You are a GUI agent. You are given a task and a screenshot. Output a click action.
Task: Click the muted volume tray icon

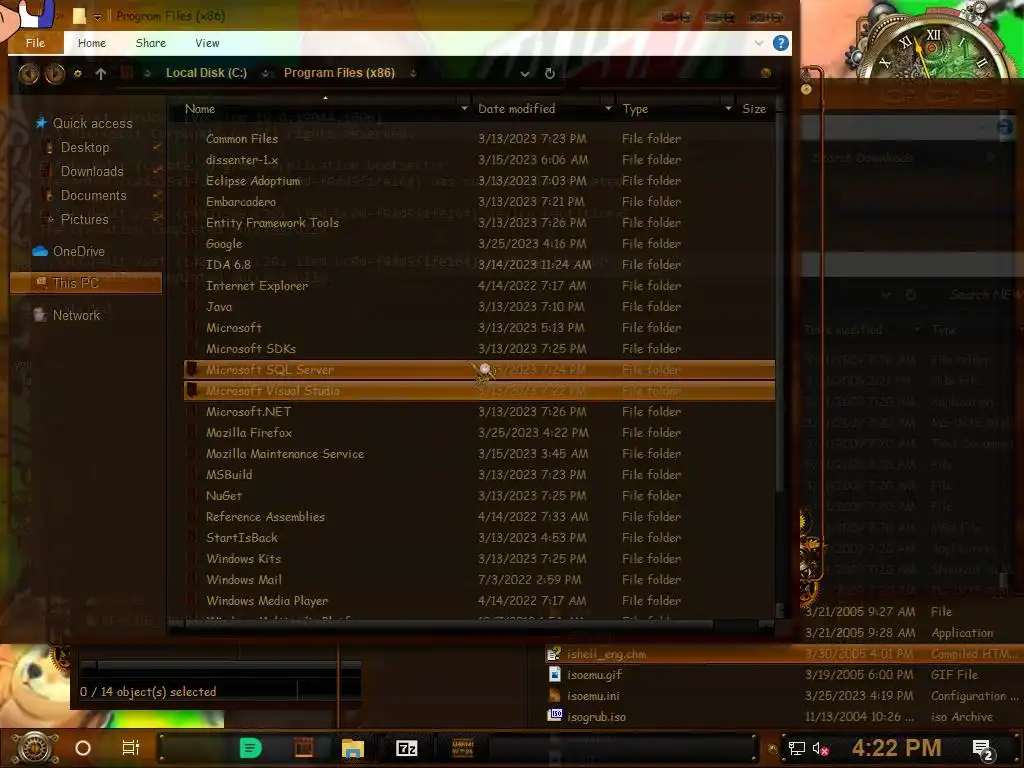820,749
